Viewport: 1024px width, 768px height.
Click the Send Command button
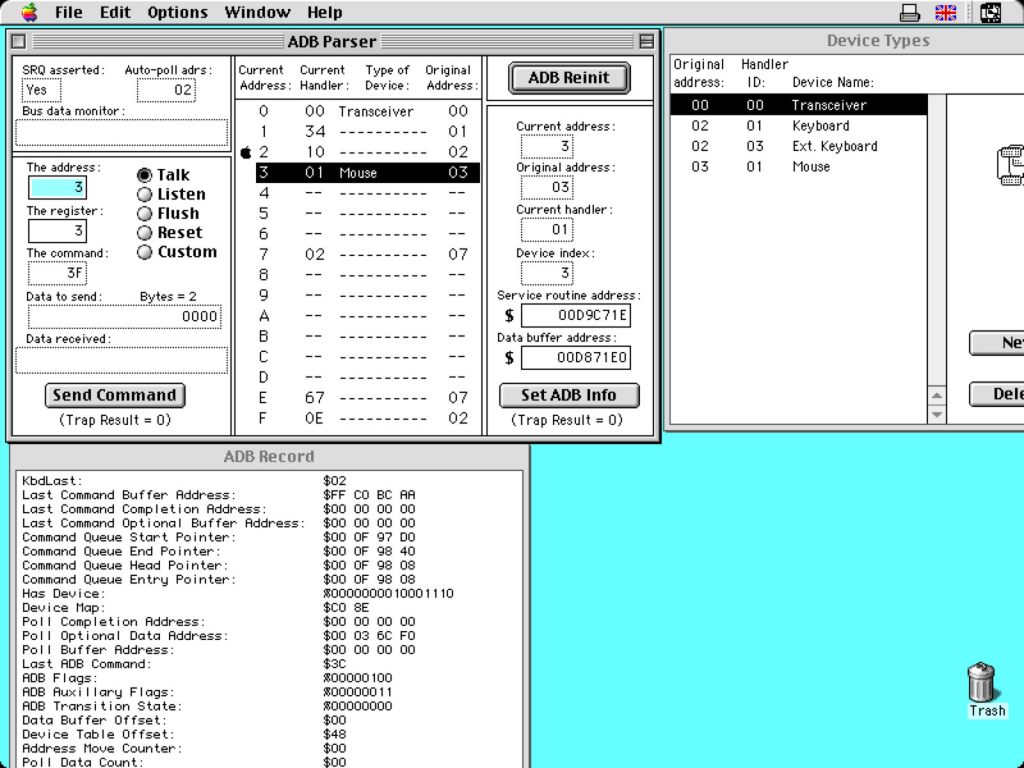[115, 395]
